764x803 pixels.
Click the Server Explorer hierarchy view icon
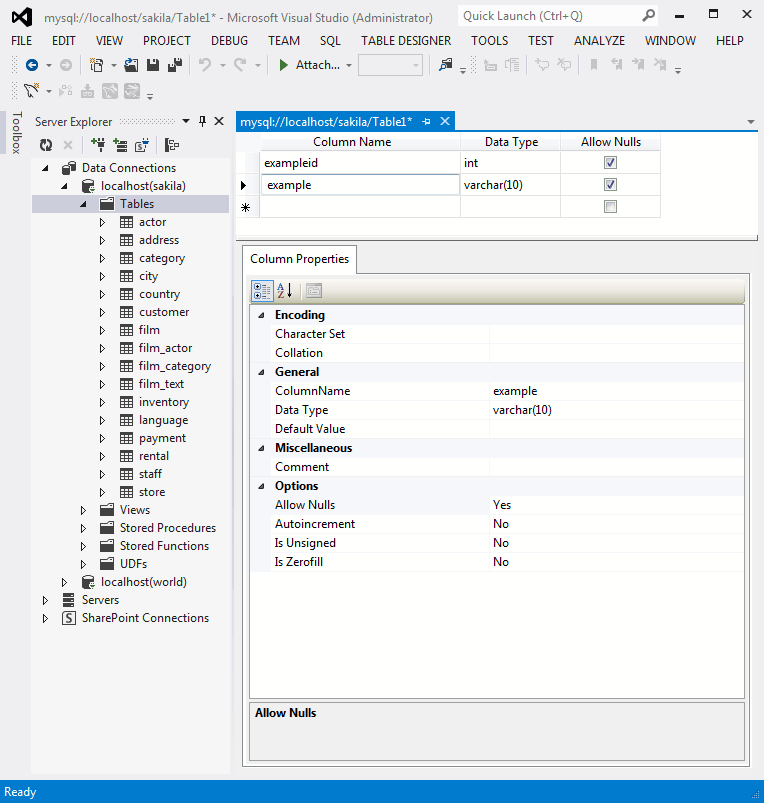pyautogui.click(x=172, y=145)
